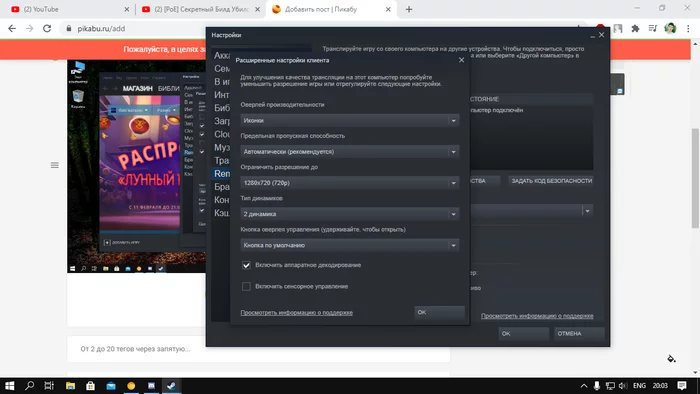700x394 pixels.
Task: Select the Rem... category in the Steam settings sidebar
Action: tap(222, 174)
